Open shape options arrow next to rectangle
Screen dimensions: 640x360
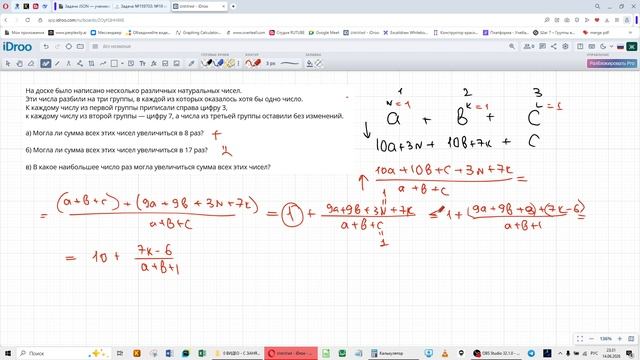coord(122,63)
